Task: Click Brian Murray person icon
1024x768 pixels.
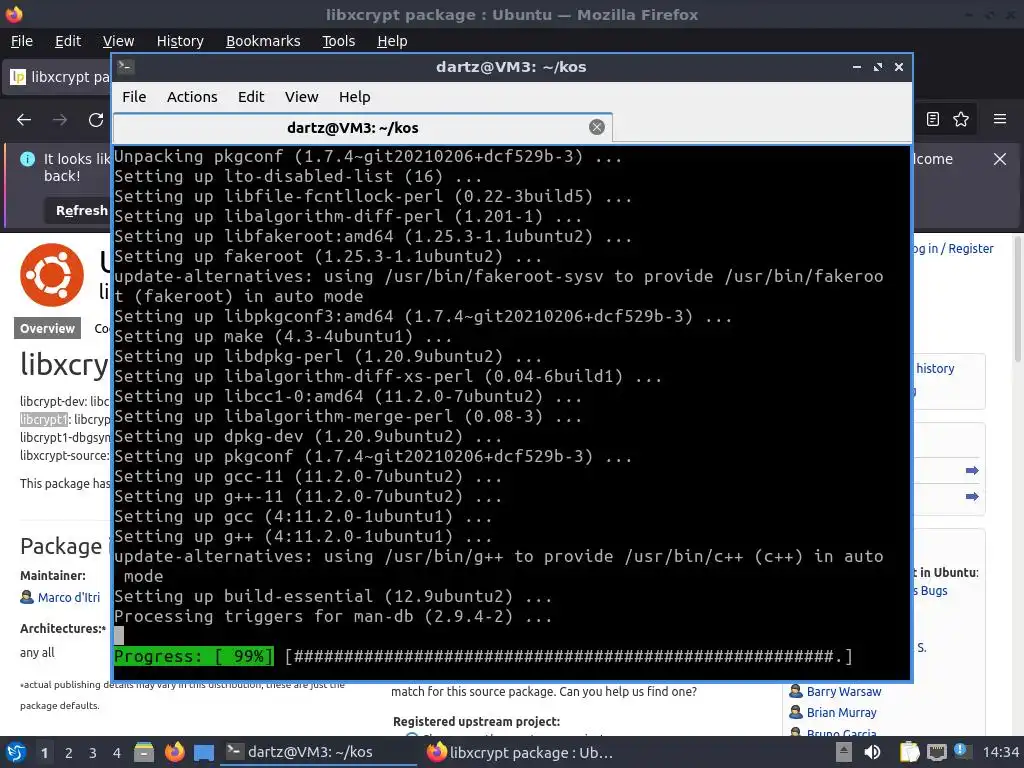Action: coord(795,712)
